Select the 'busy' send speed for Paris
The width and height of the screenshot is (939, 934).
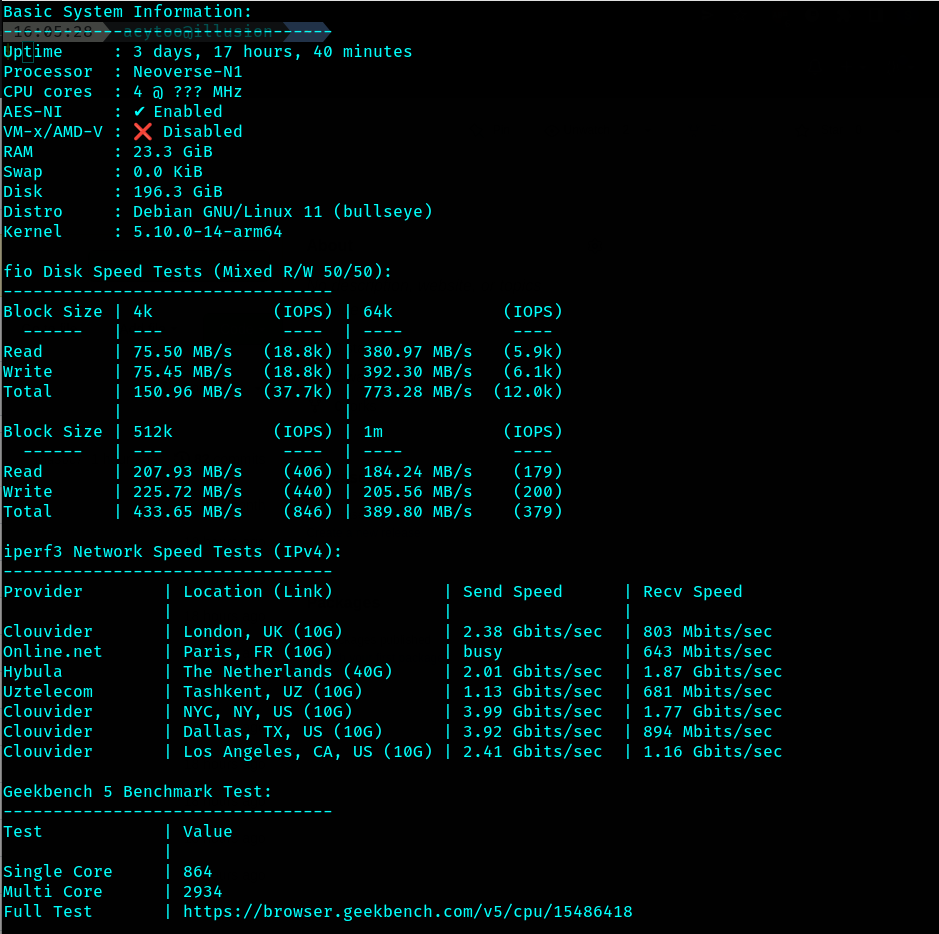tap(483, 653)
